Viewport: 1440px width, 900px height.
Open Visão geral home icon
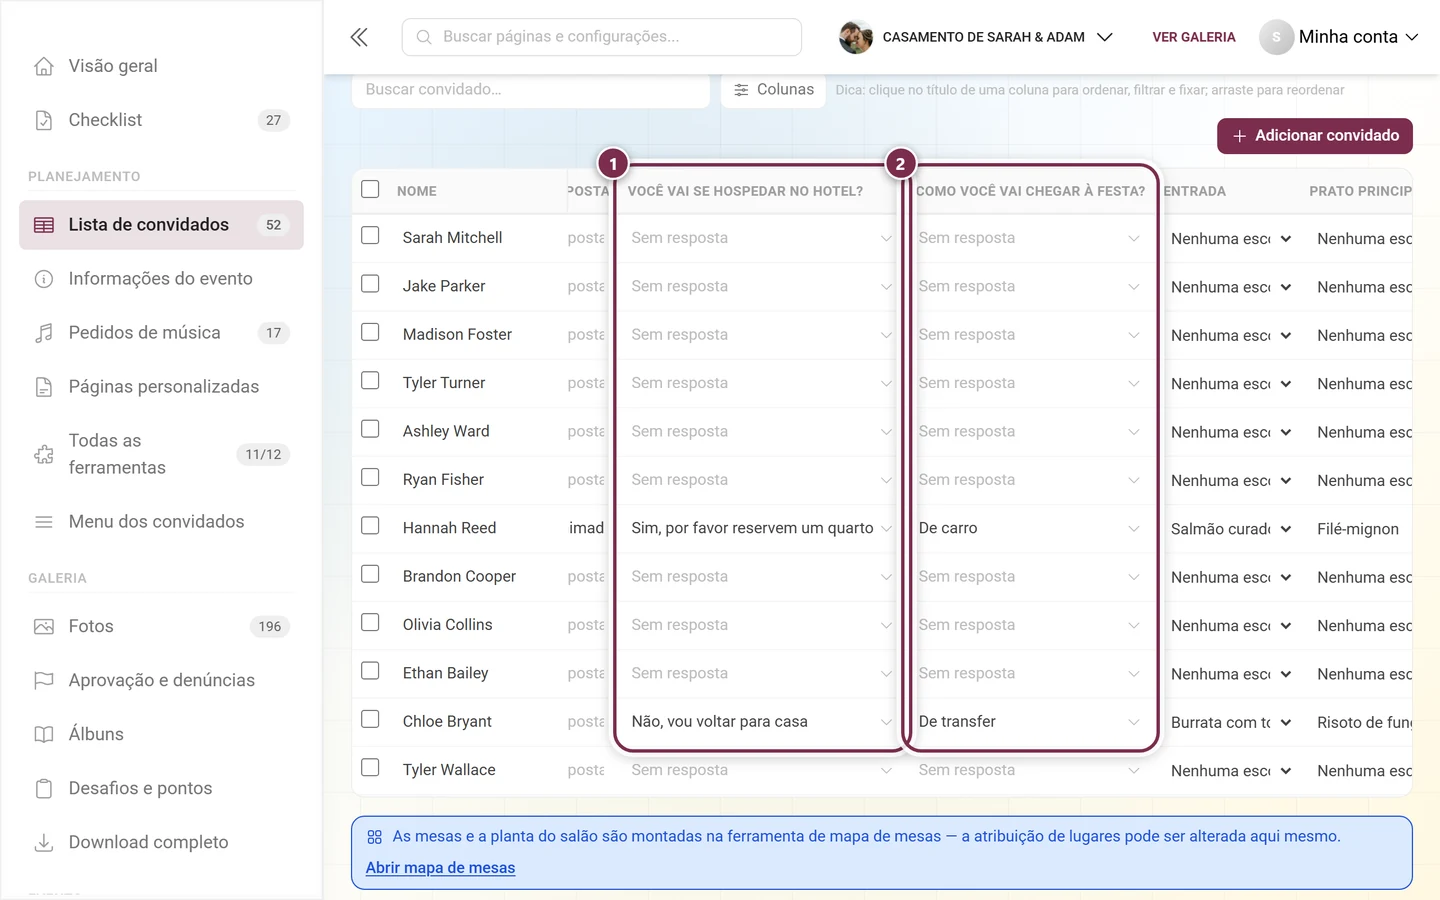[44, 66]
